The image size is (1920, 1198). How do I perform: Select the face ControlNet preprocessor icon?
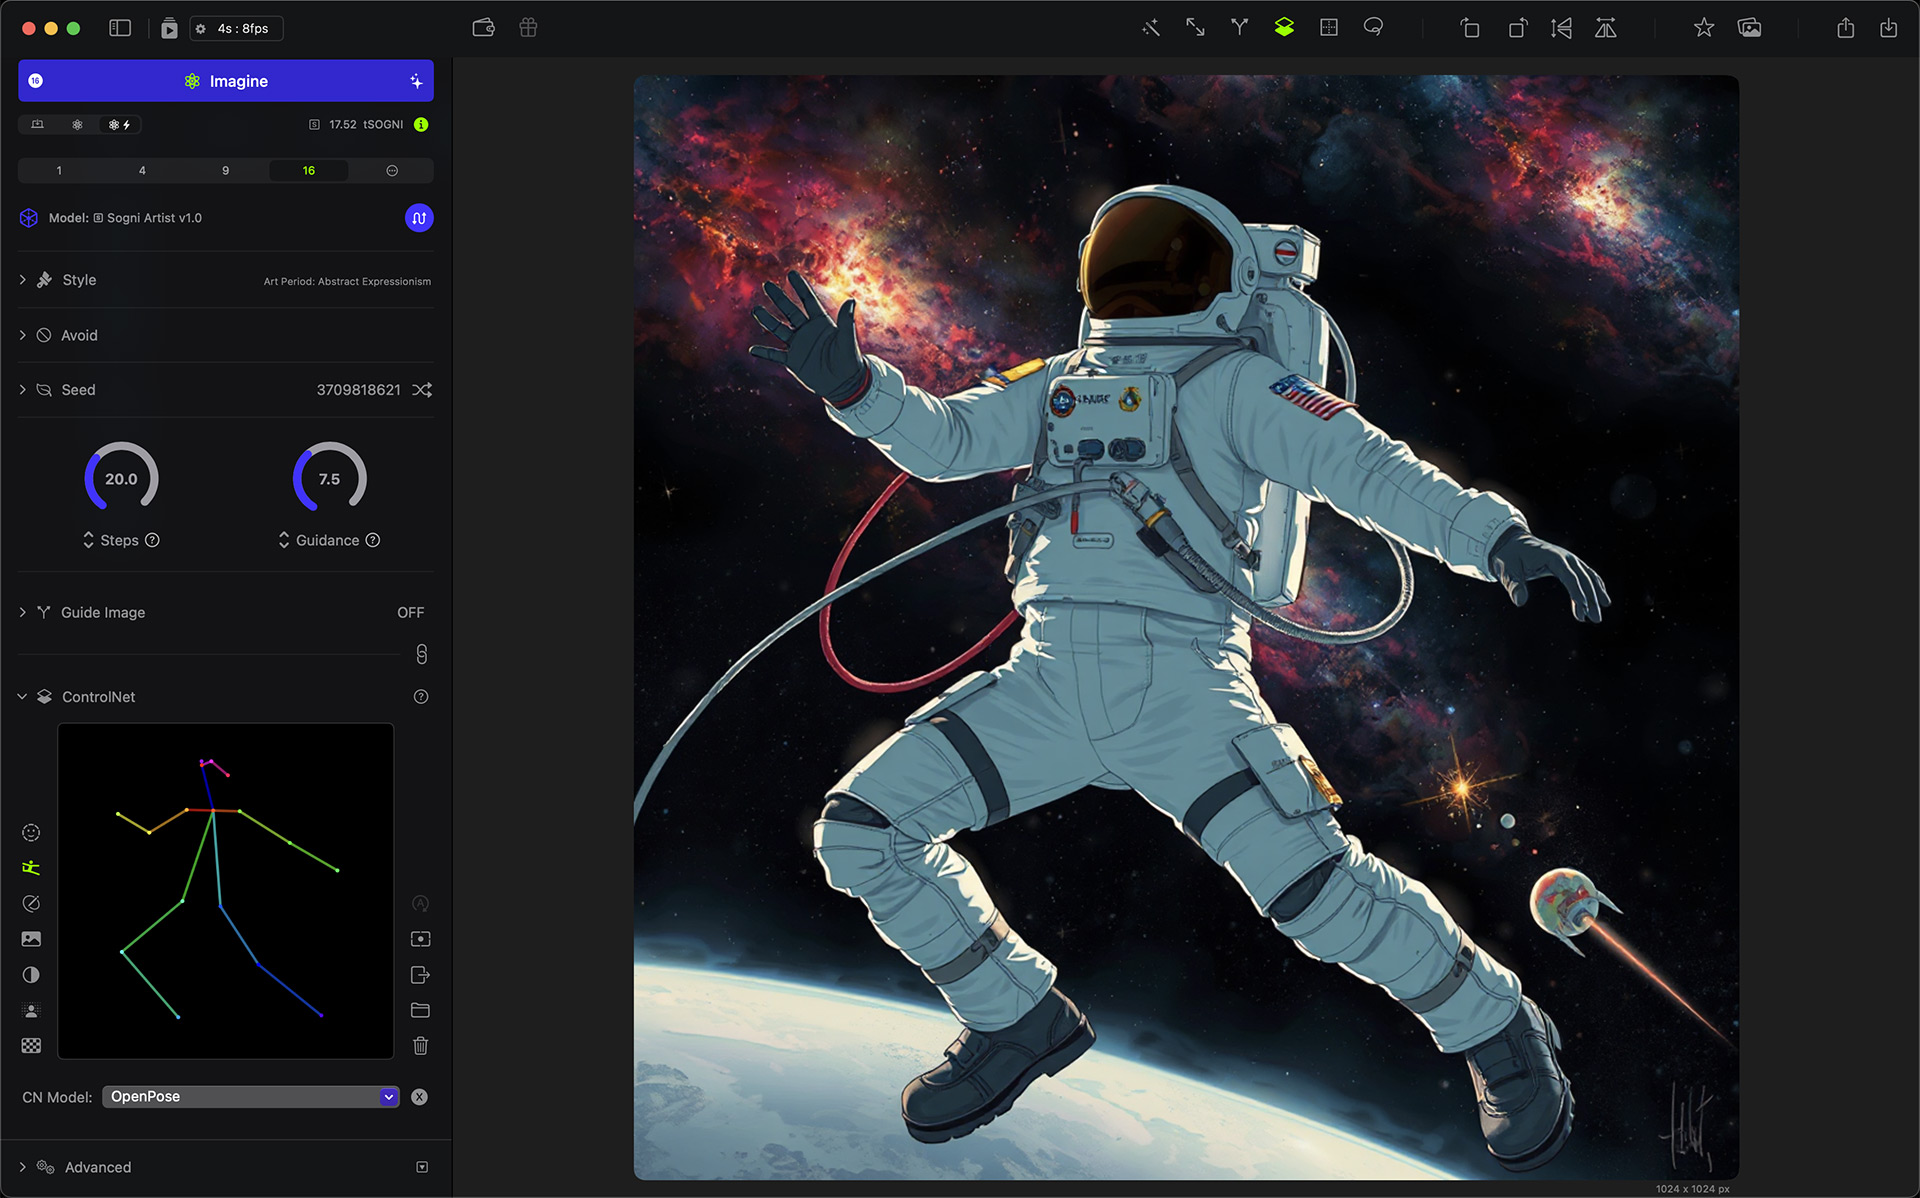pos(31,832)
